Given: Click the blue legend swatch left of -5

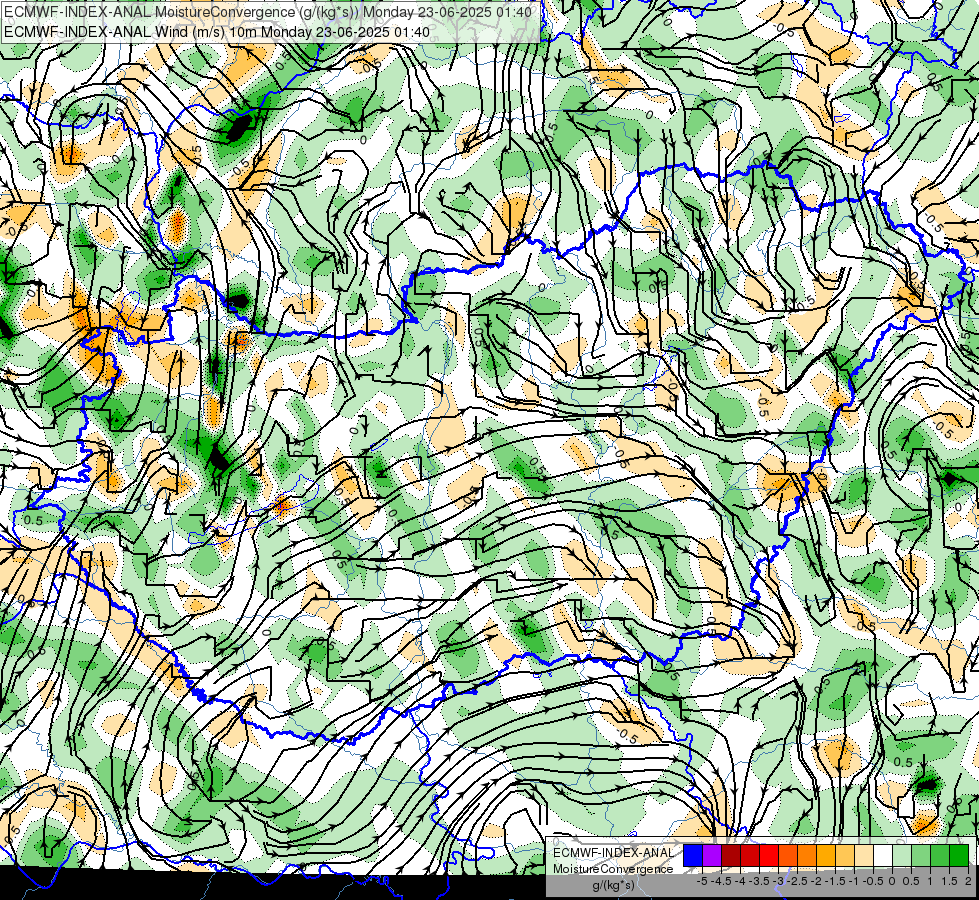Looking at the screenshot, I should click(x=693, y=856).
